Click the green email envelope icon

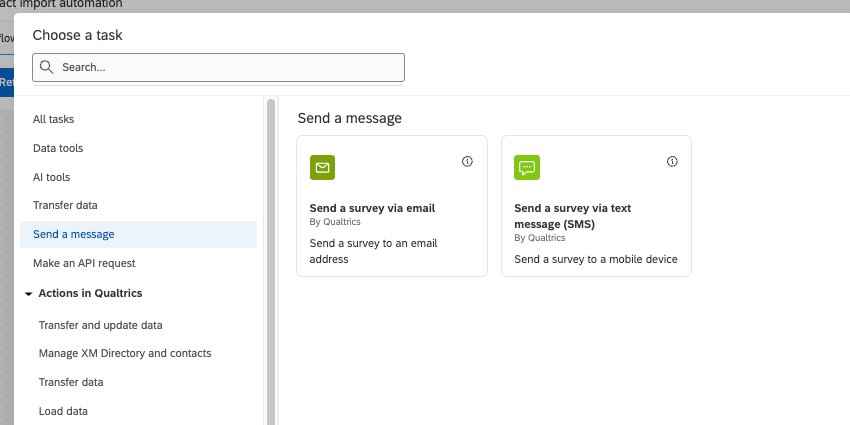(322, 168)
